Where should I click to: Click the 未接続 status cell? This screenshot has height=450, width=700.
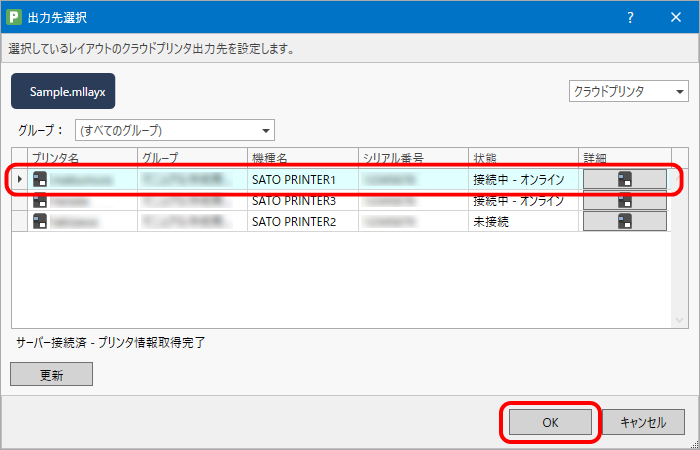[523, 221]
